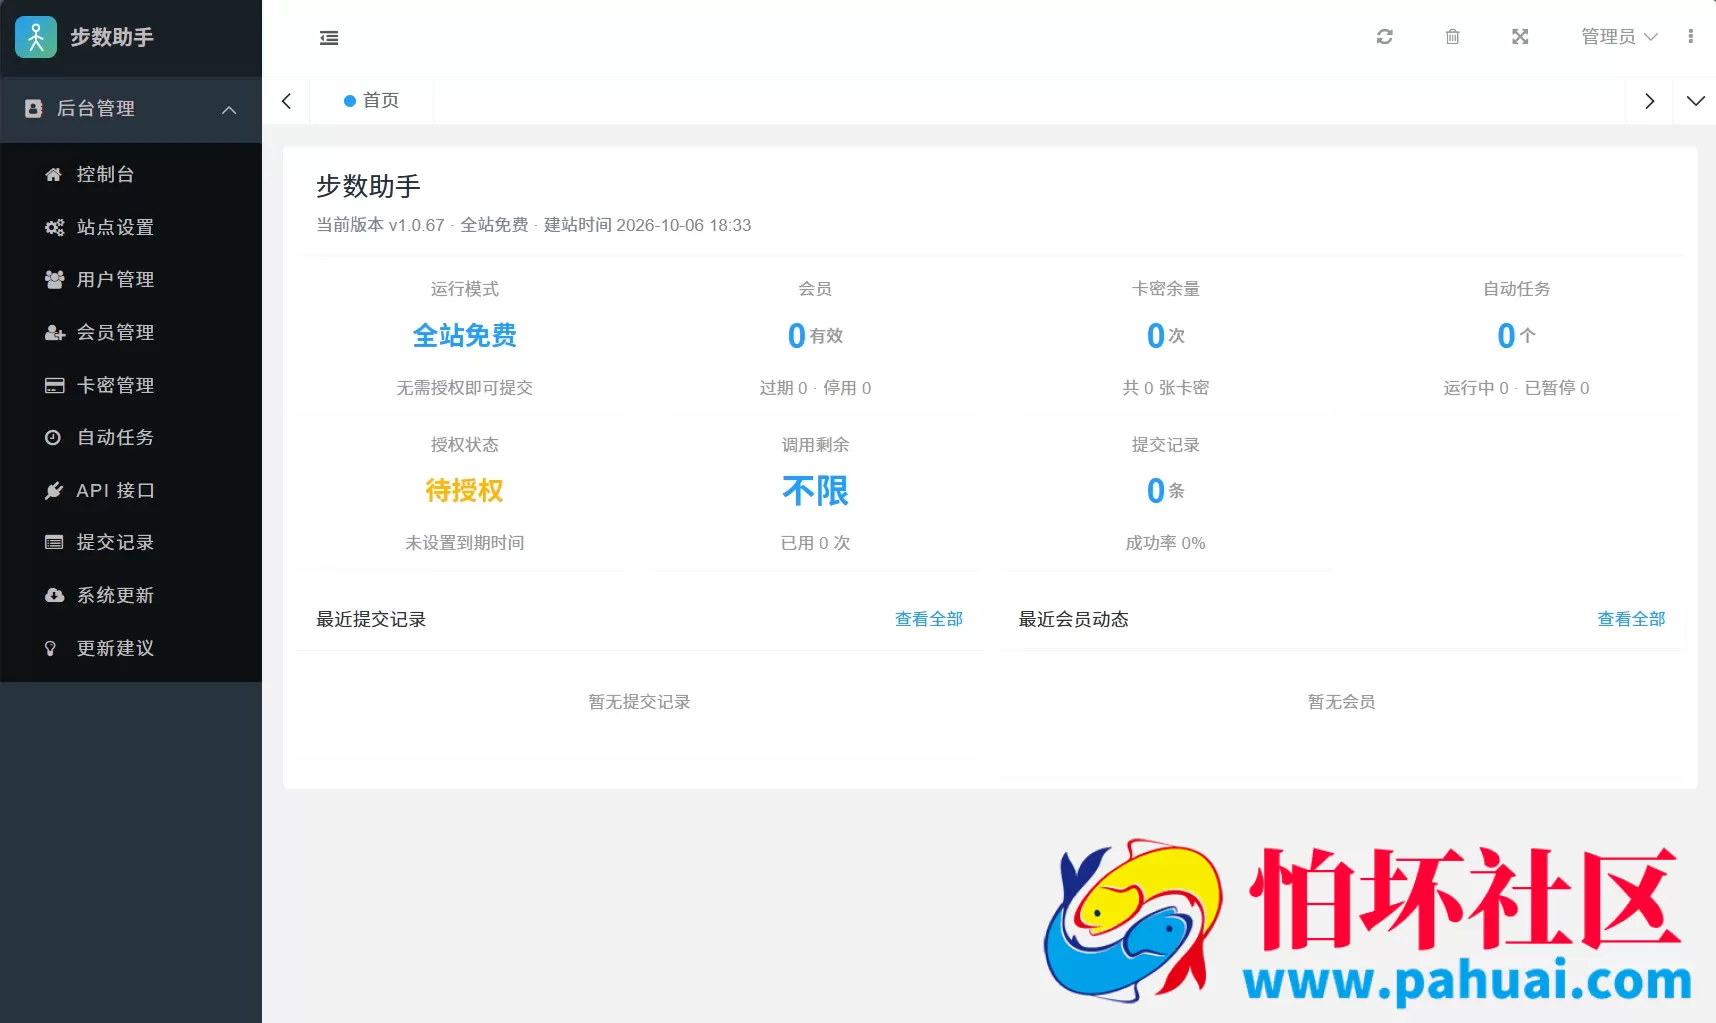Click the users icon beside 用户管理
Viewport: 1716px width, 1023px height.
tap(54, 279)
